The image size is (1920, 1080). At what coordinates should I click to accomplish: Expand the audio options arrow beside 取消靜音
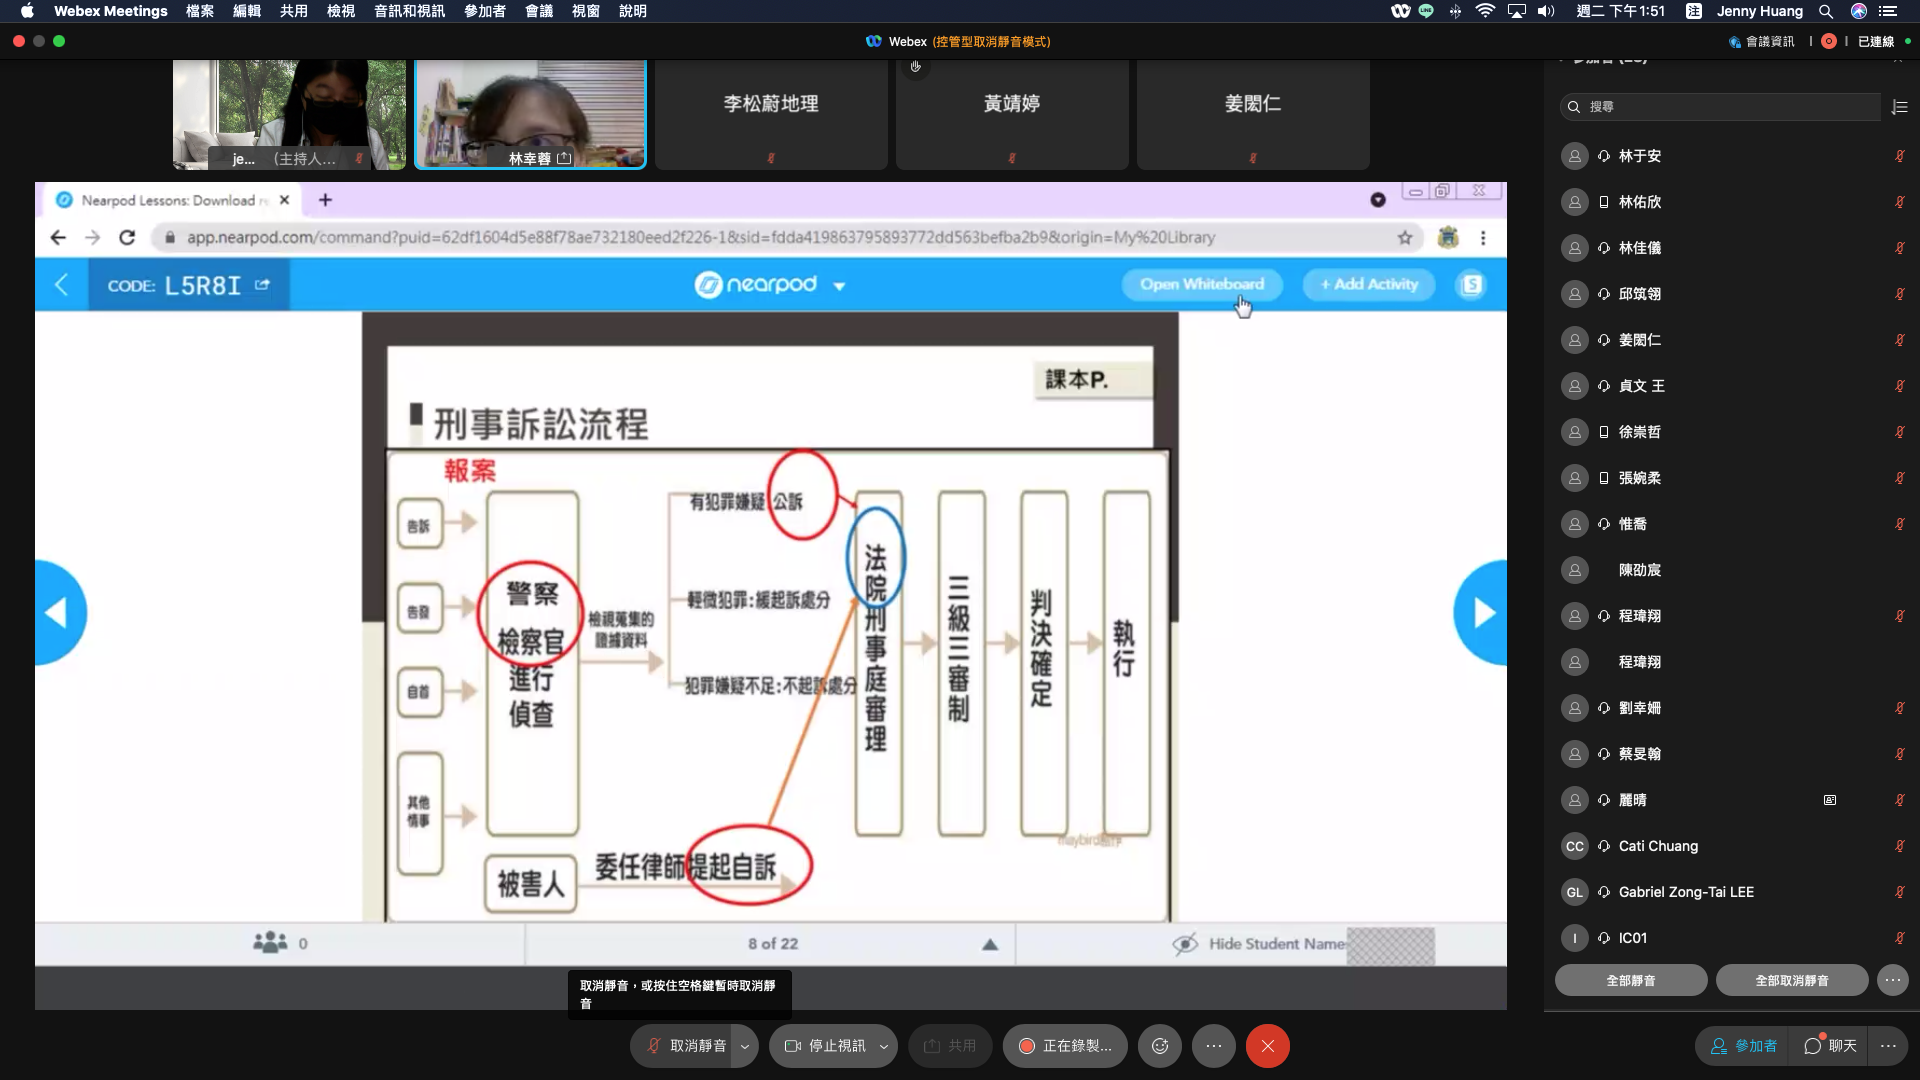[x=745, y=1046]
